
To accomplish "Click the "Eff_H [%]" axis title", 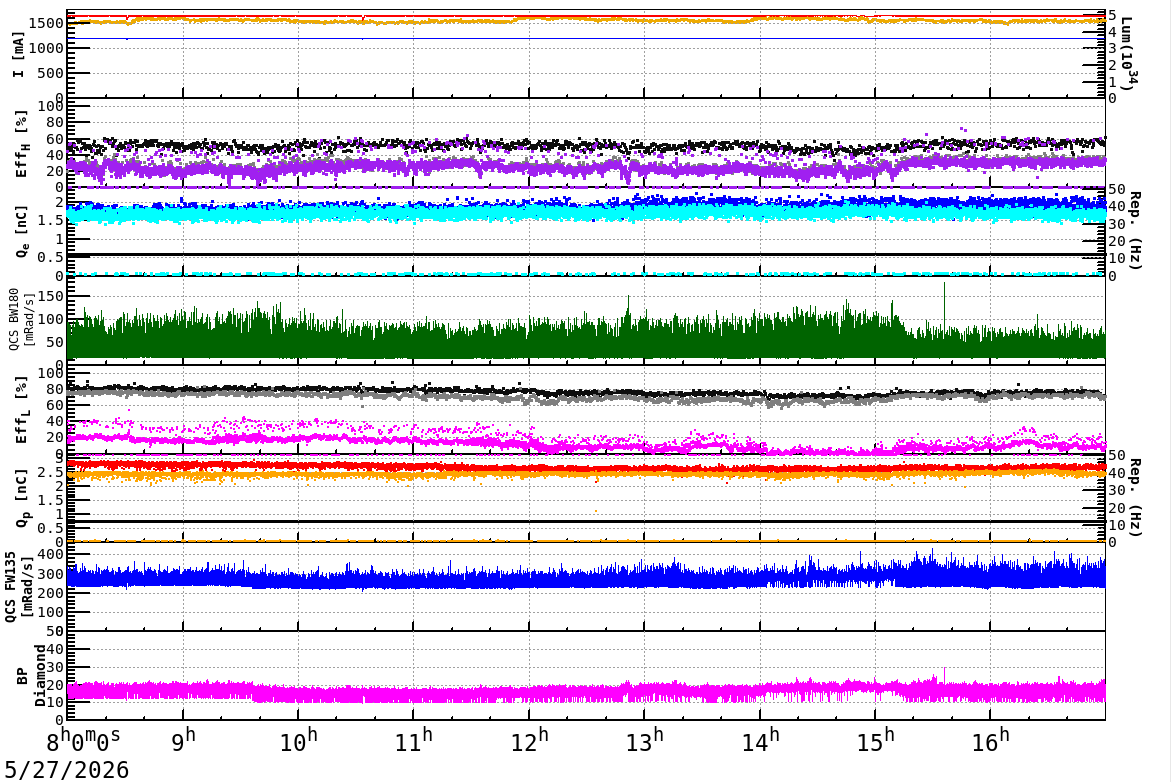I will click(21, 144).
